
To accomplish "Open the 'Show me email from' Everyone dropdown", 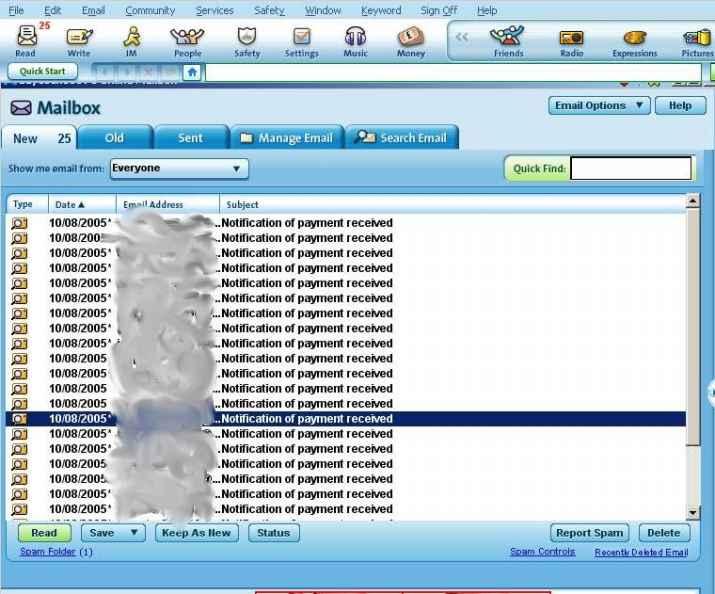I will pyautogui.click(x=179, y=169).
